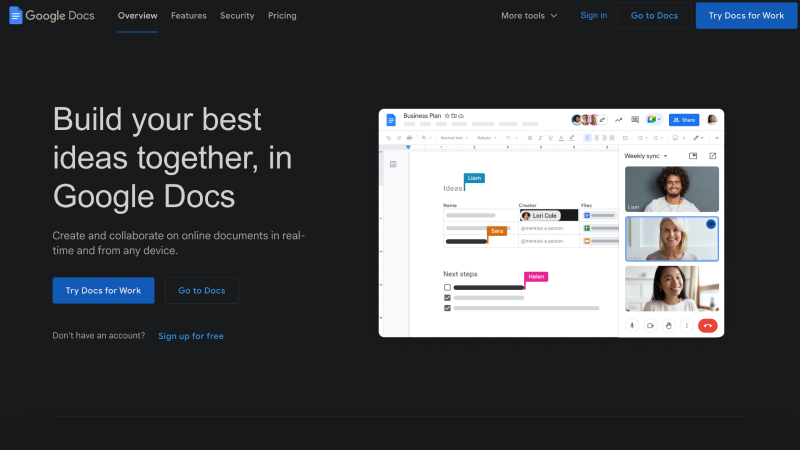Click the camera icon in the call panel
This screenshot has width=800, height=450.
(x=650, y=325)
